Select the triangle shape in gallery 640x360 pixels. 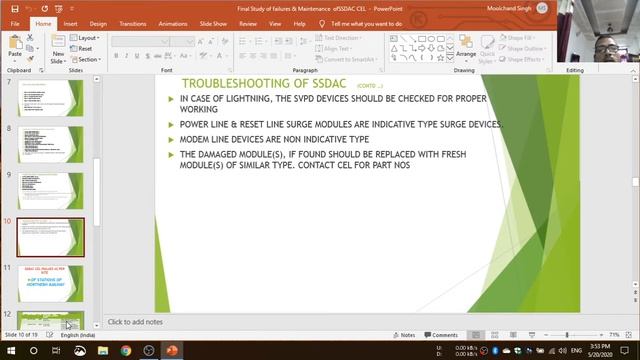394,49
